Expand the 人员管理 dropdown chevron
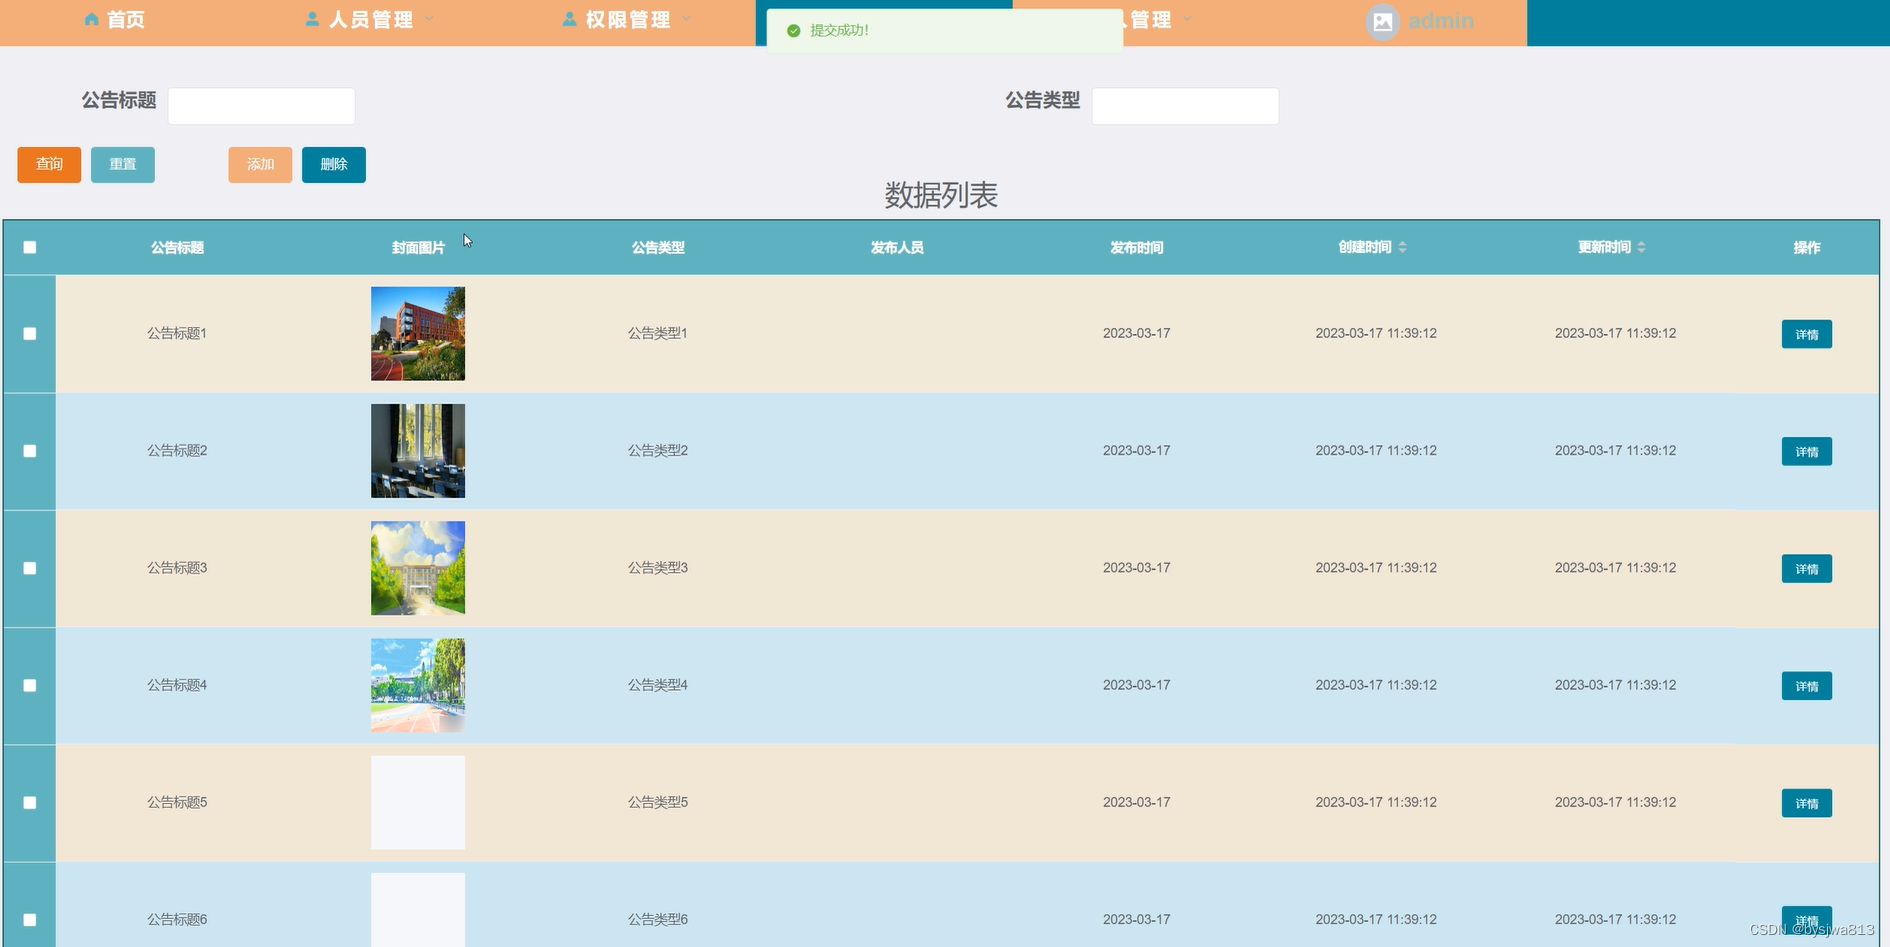This screenshot has width=1890, height=947. coord(429,19)
